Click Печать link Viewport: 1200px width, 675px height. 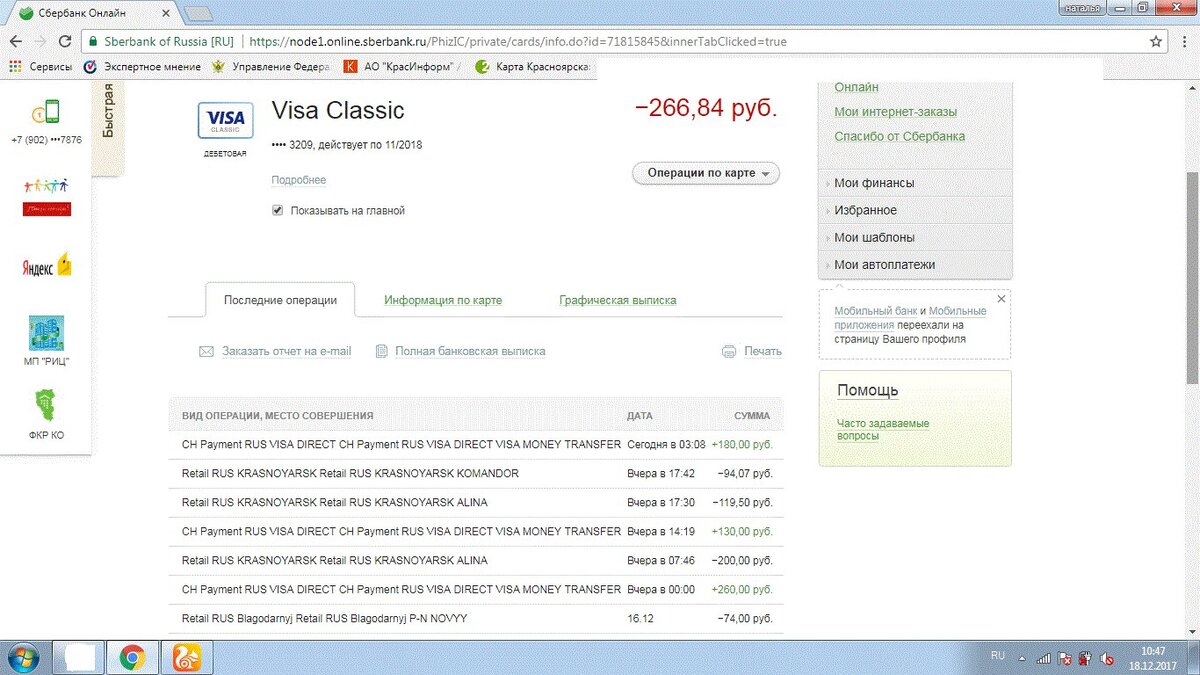point(763,352)
